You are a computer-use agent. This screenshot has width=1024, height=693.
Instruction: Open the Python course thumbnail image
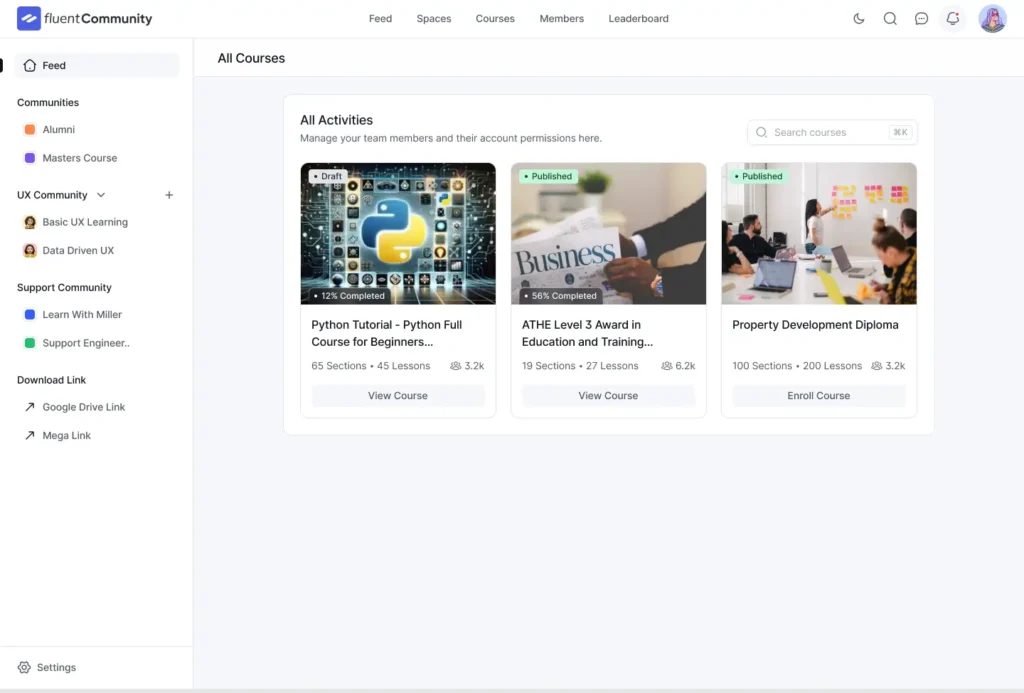pyautogui.click(x=398, y=233)
